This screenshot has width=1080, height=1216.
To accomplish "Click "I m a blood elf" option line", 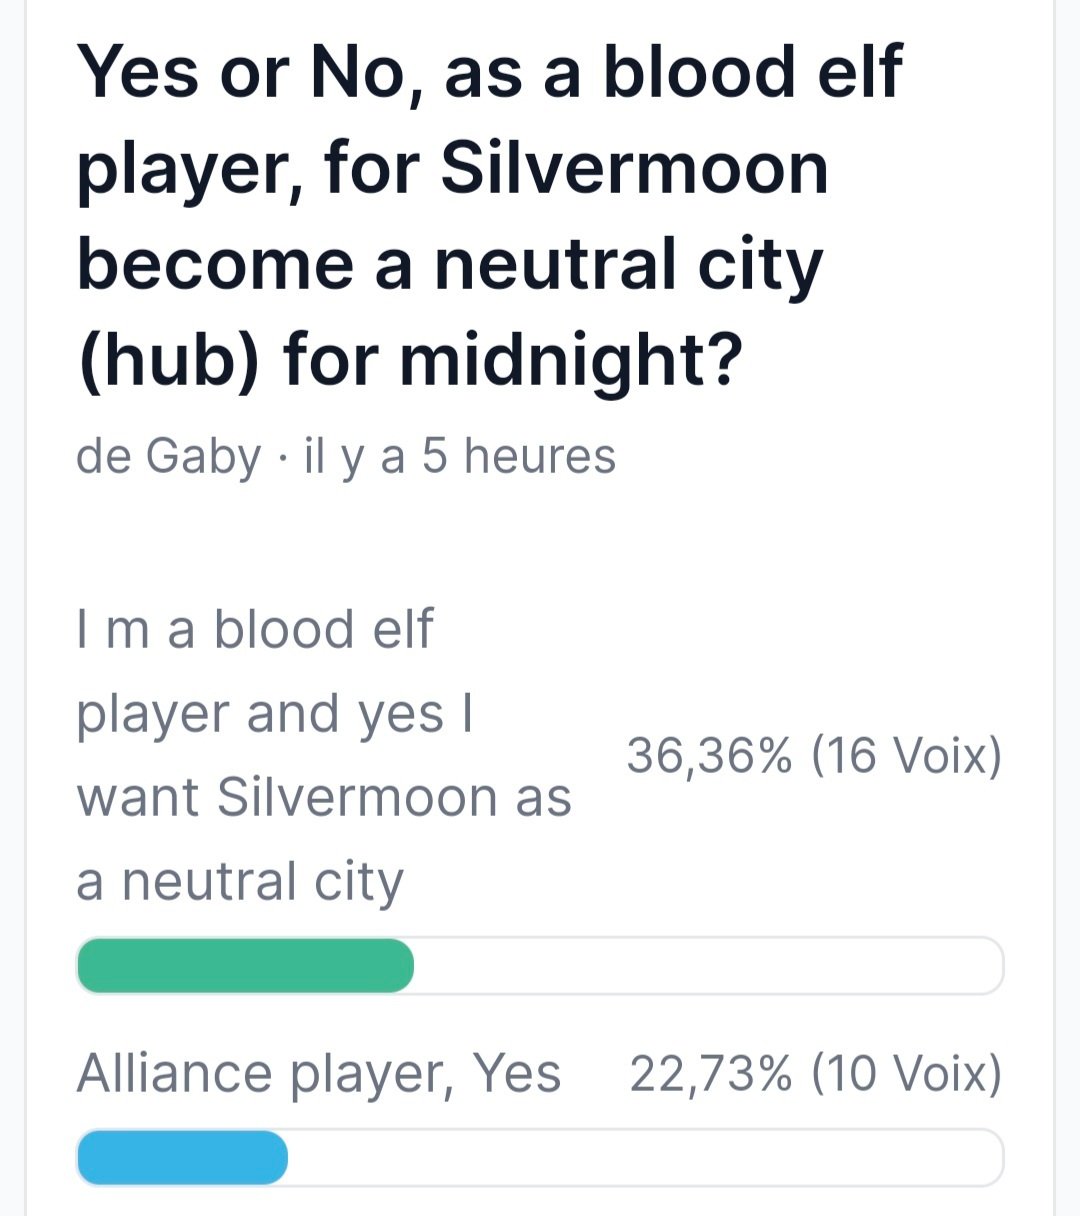I will [x=255, y=630].
